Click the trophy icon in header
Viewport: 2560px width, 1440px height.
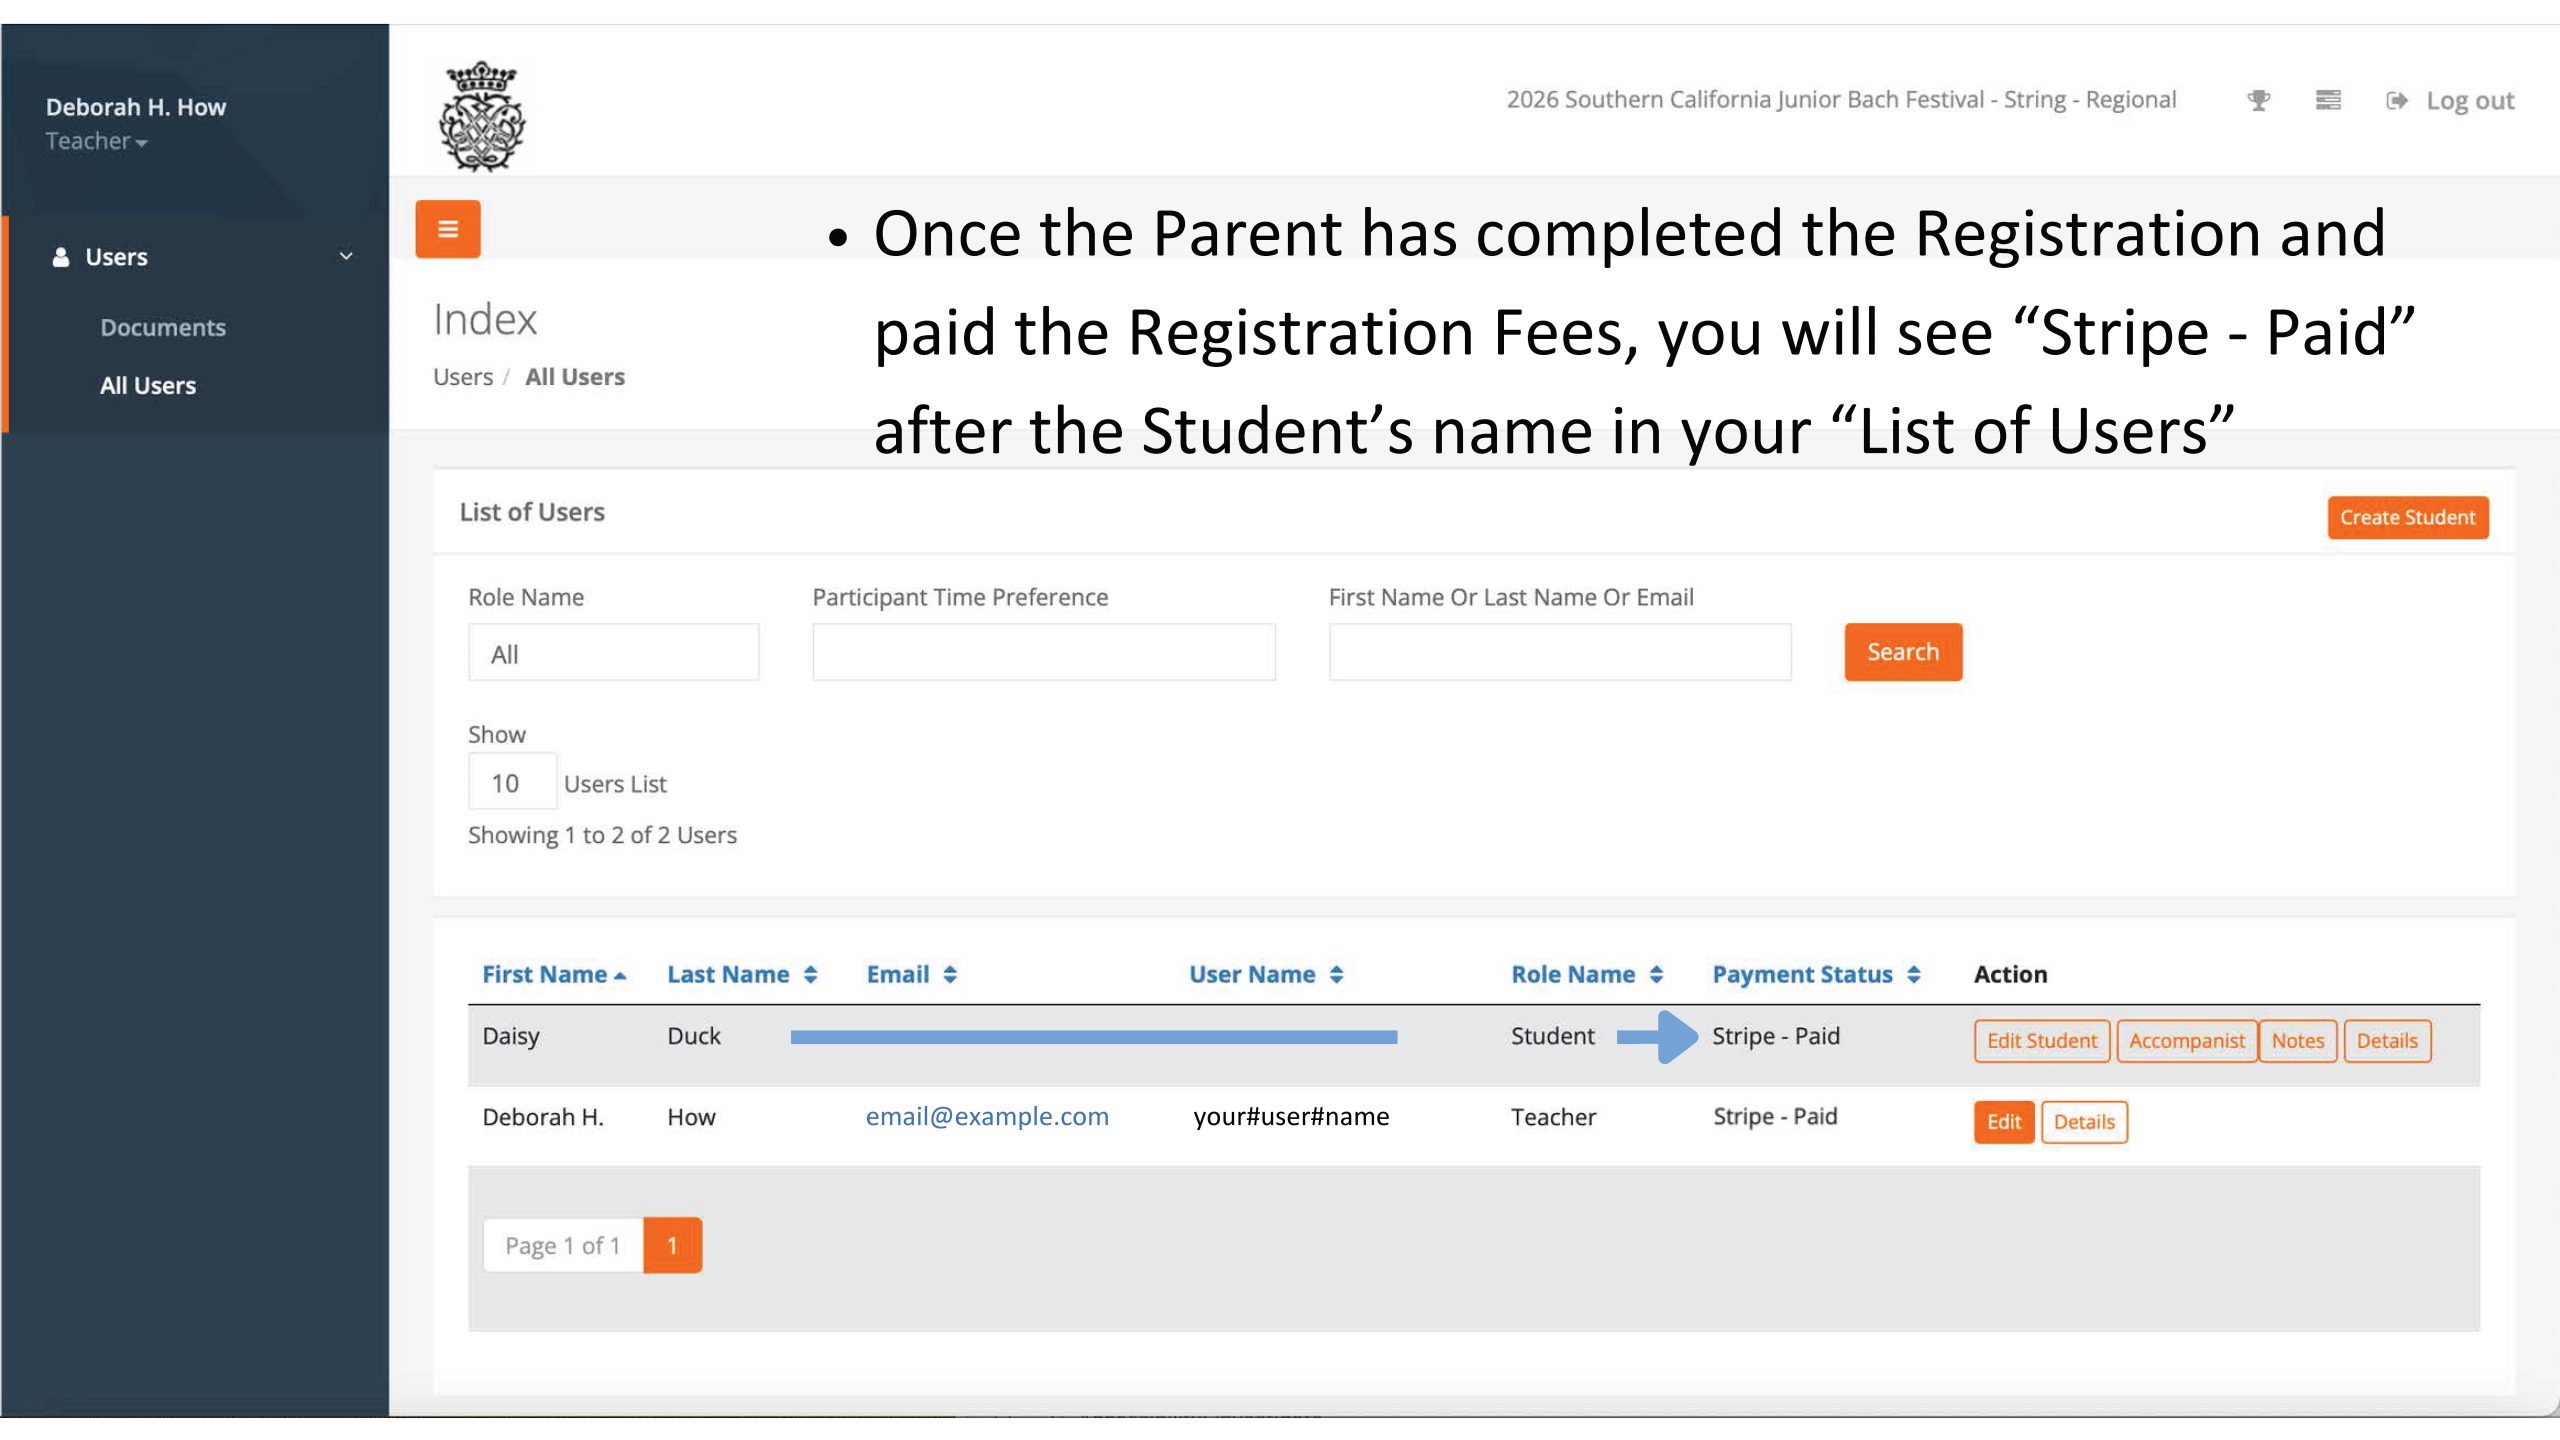point(2258,100)
